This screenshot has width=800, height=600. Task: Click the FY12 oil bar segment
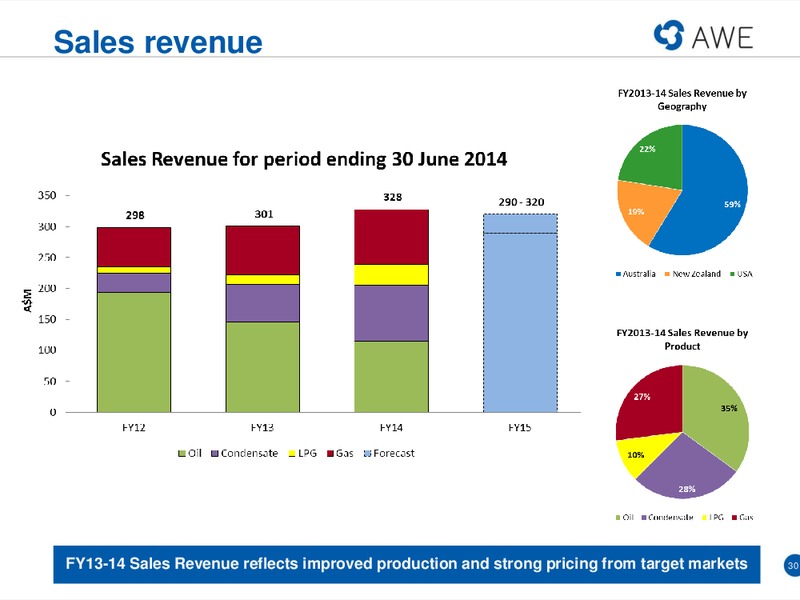coord(134,352)
